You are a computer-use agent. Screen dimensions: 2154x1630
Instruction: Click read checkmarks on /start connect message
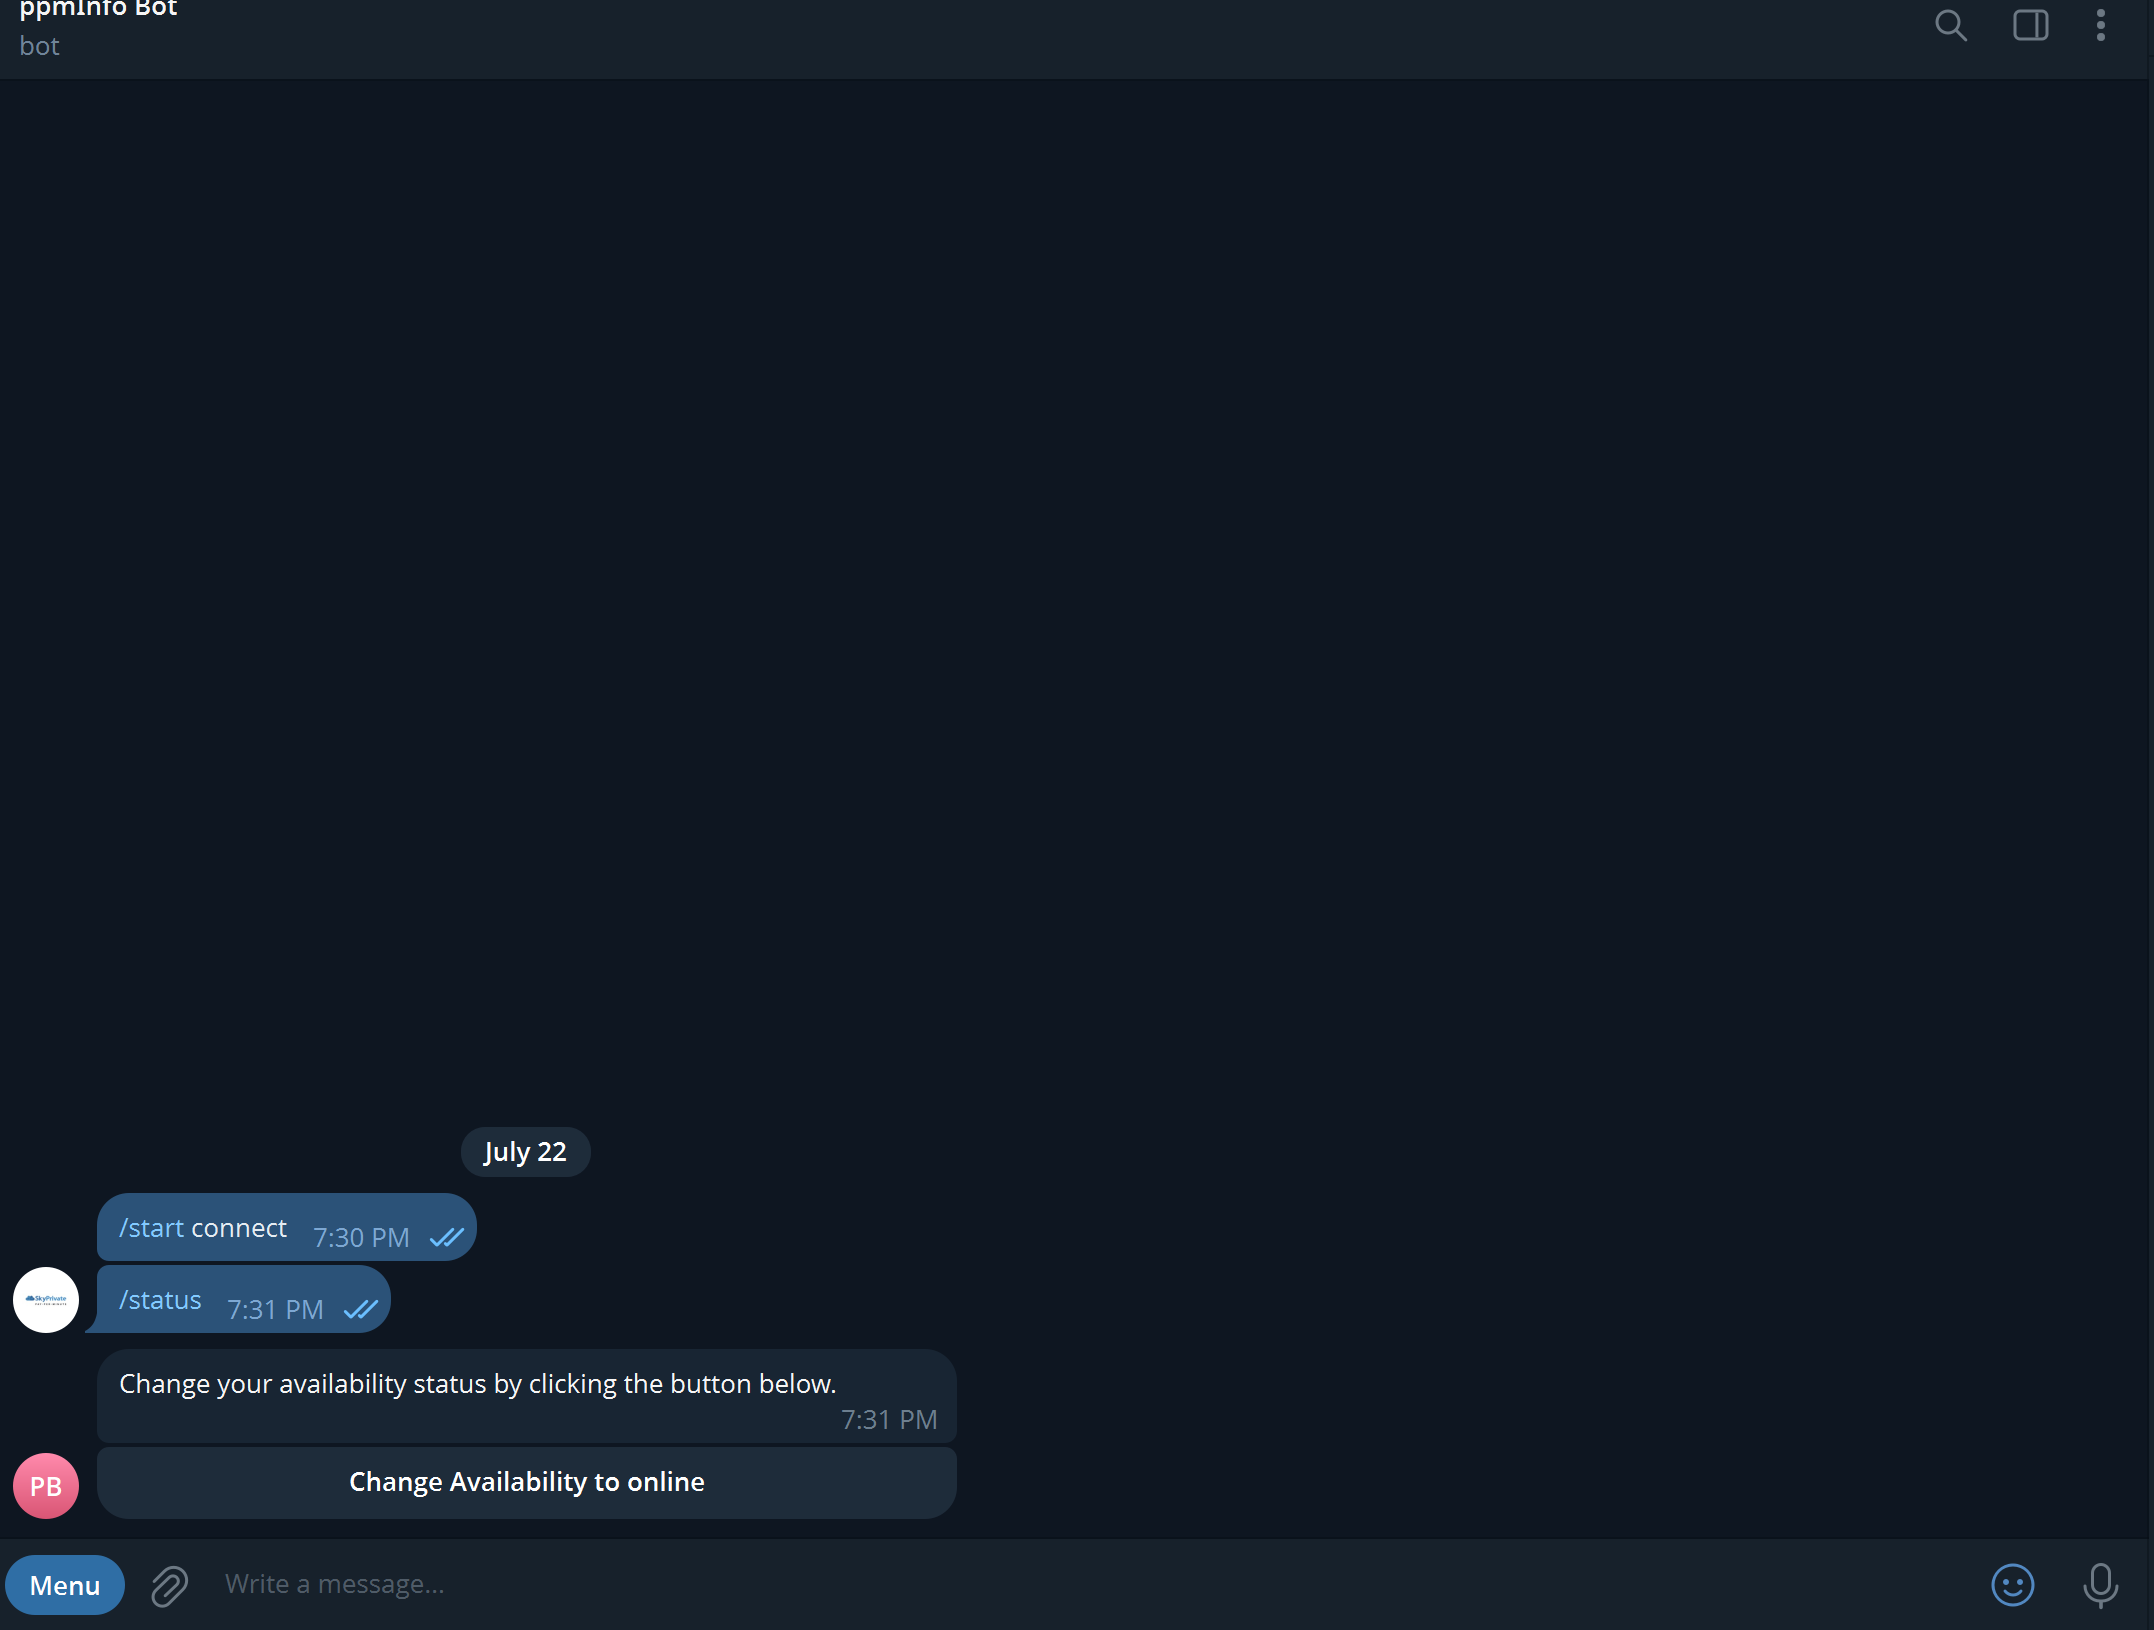click(447, 1238)
